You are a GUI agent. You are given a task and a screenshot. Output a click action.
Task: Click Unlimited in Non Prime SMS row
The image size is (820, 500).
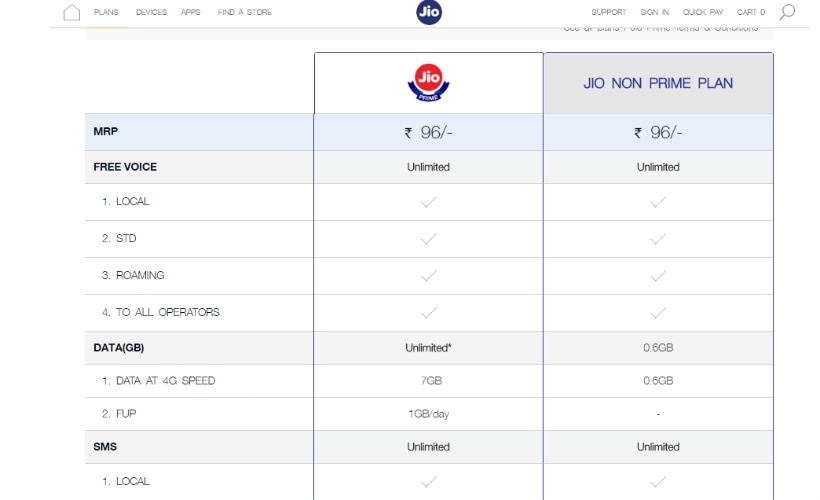pyautogui.click(x=658, y=447)
